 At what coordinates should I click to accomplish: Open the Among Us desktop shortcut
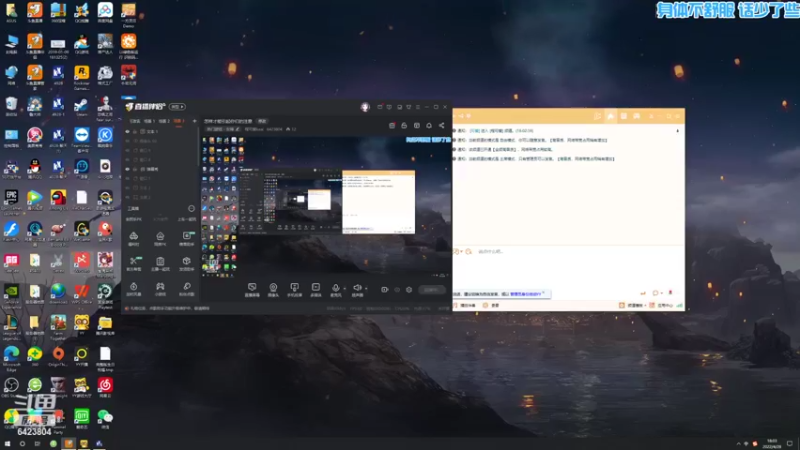click(58, 200)
